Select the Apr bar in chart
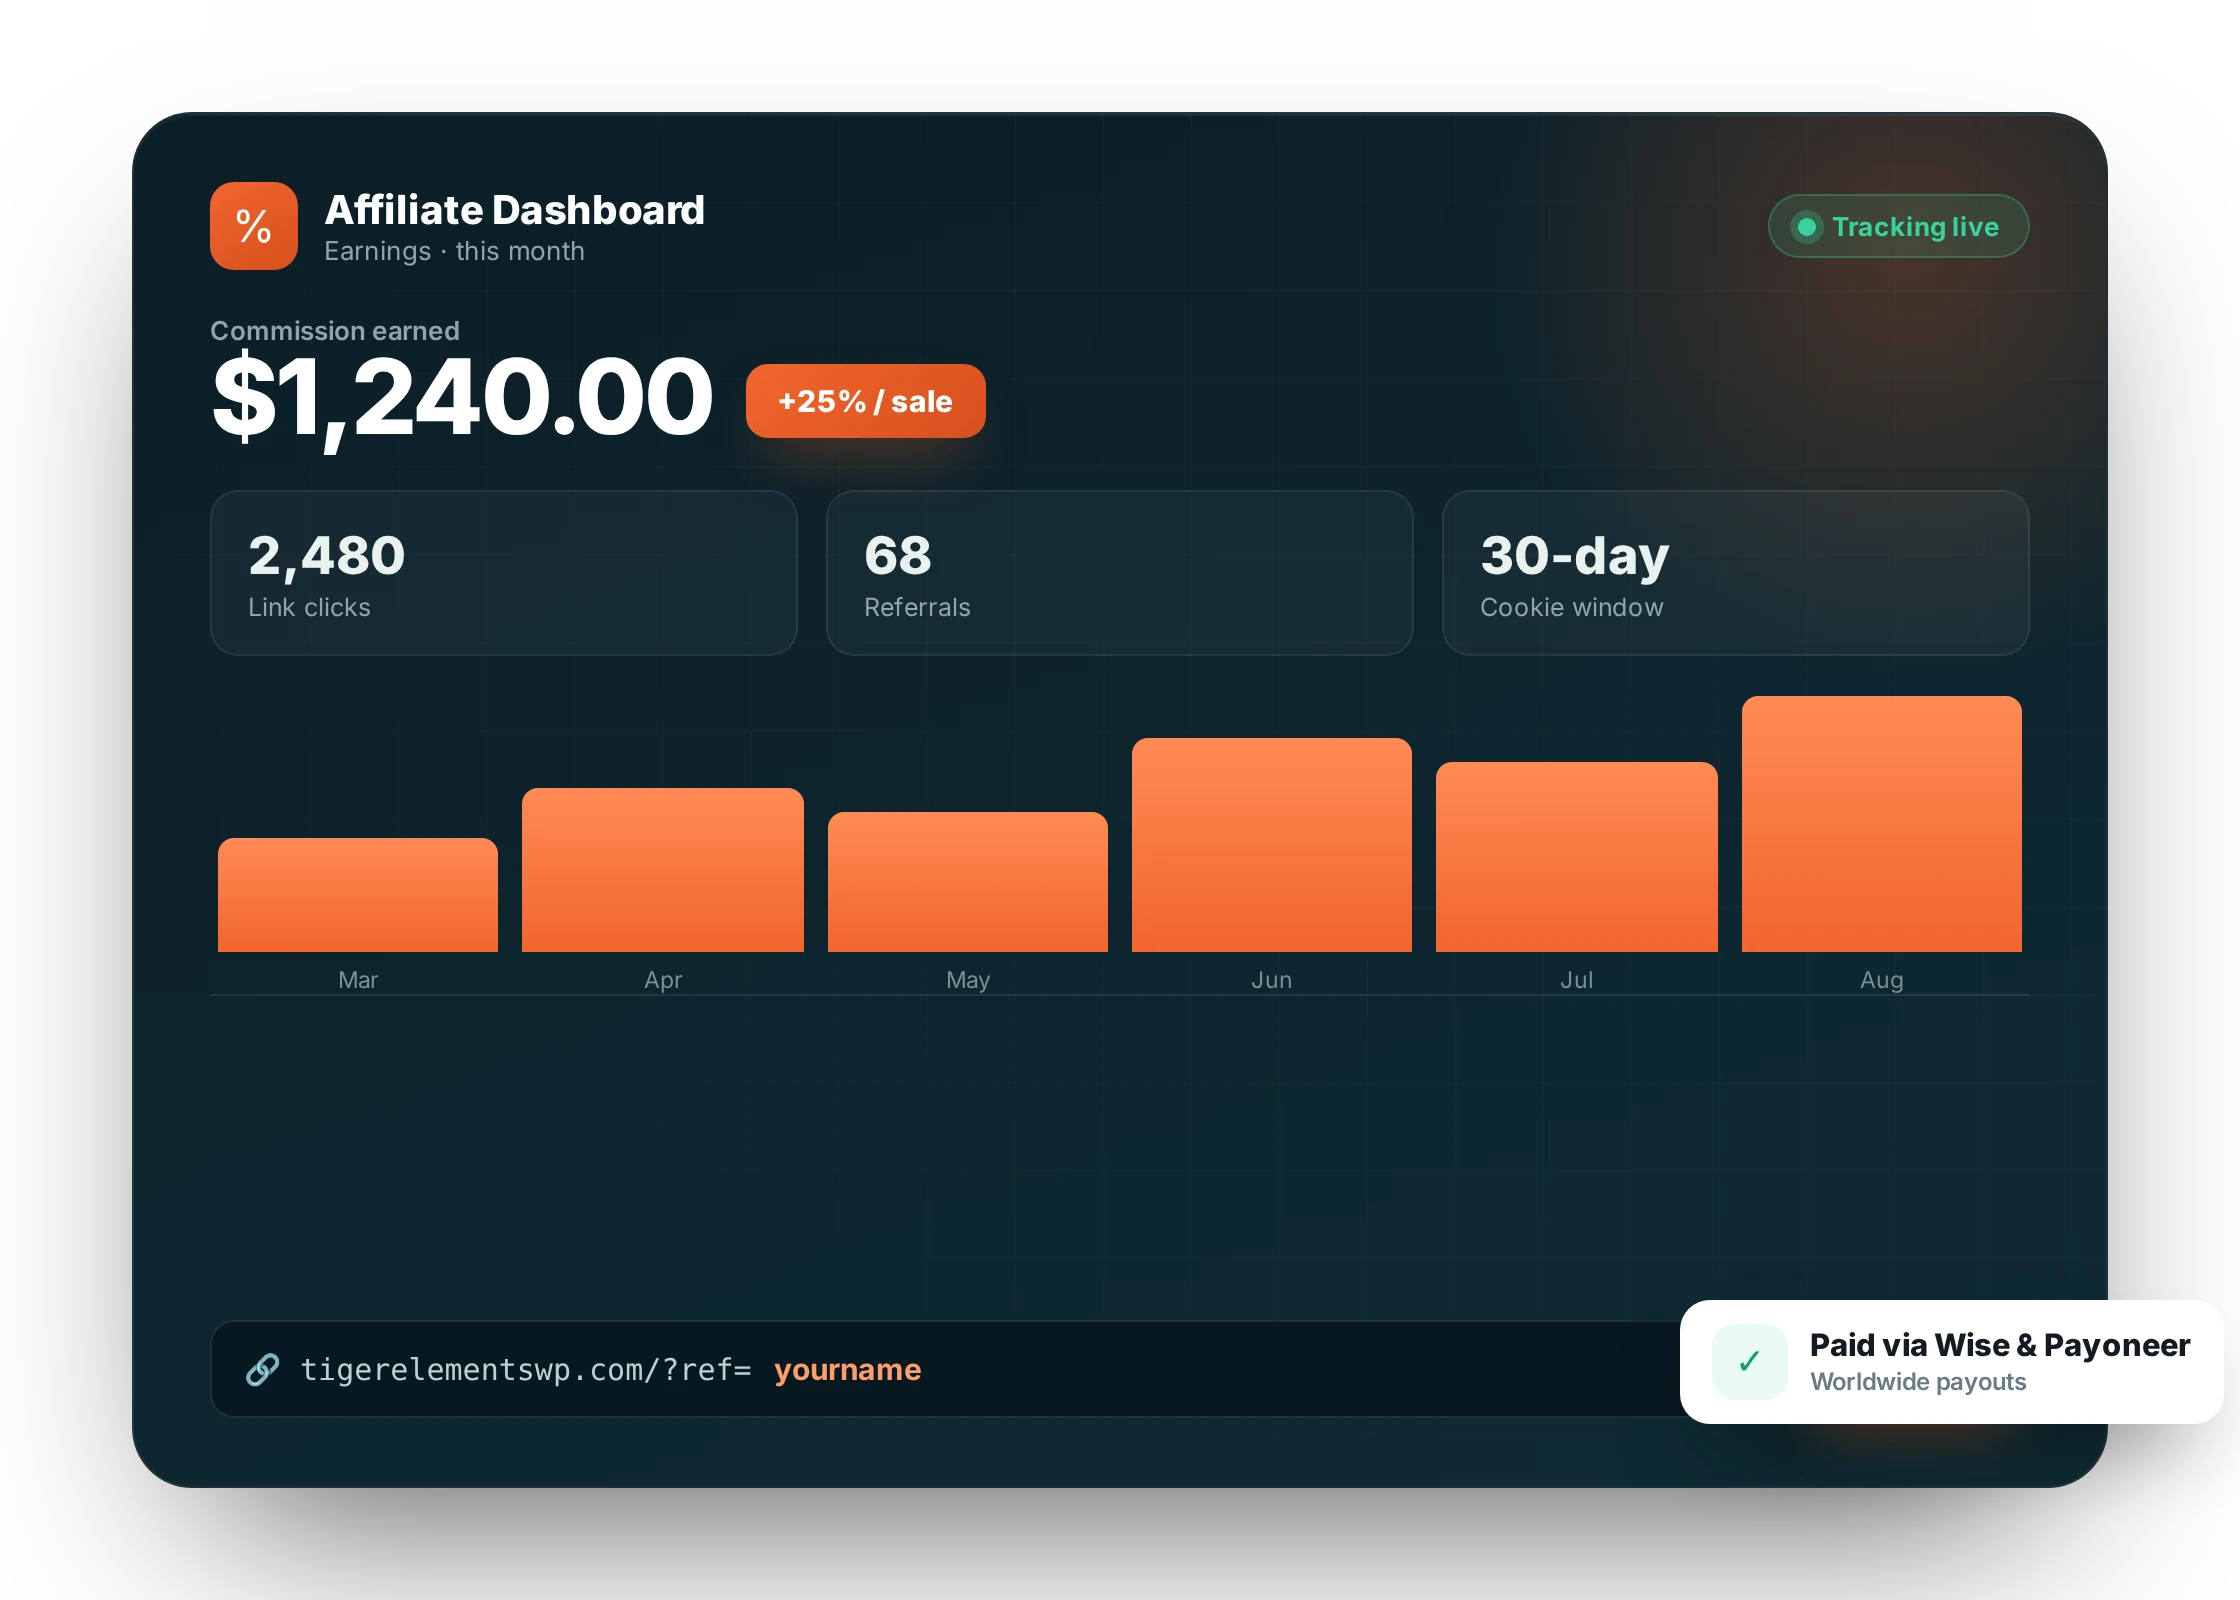 pyautogui.click(x=663, y=870)
